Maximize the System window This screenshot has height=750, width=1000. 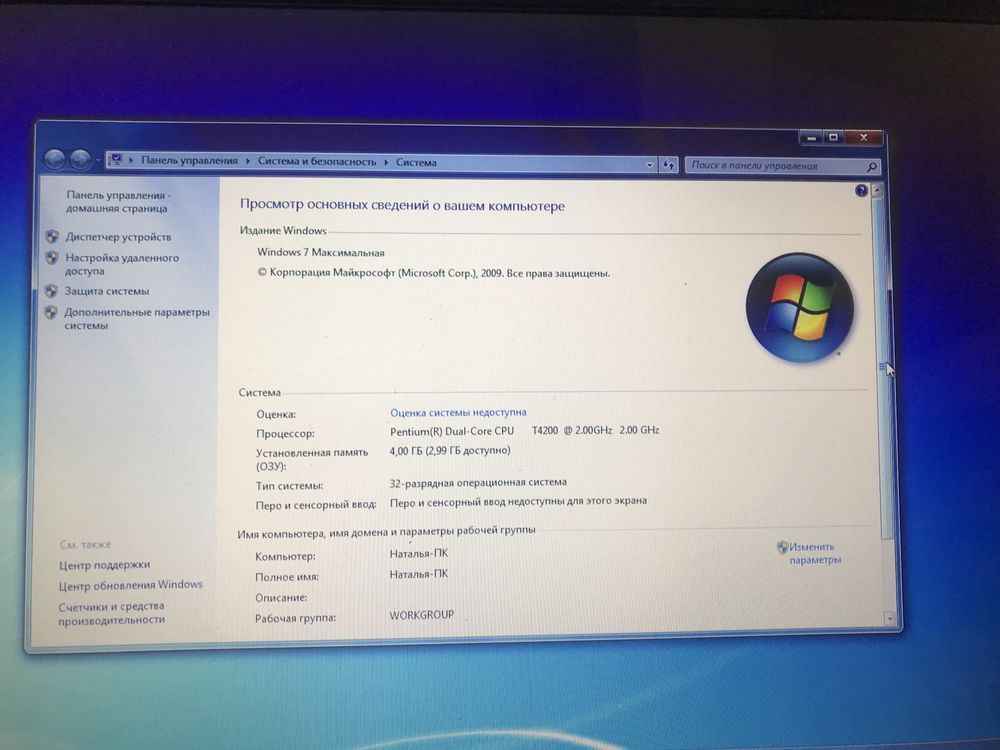tap(833, 137)
